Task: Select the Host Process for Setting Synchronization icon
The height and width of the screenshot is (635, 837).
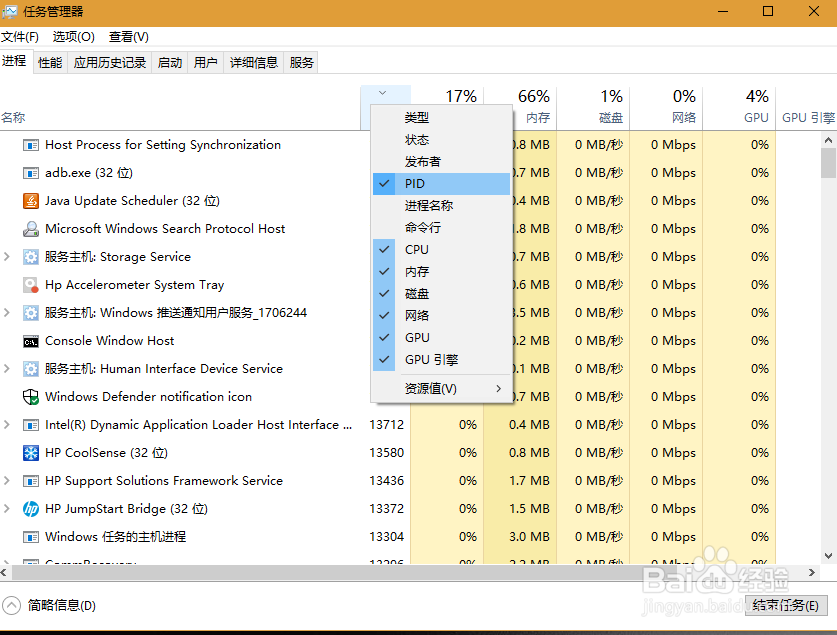Action: (31, 145)
